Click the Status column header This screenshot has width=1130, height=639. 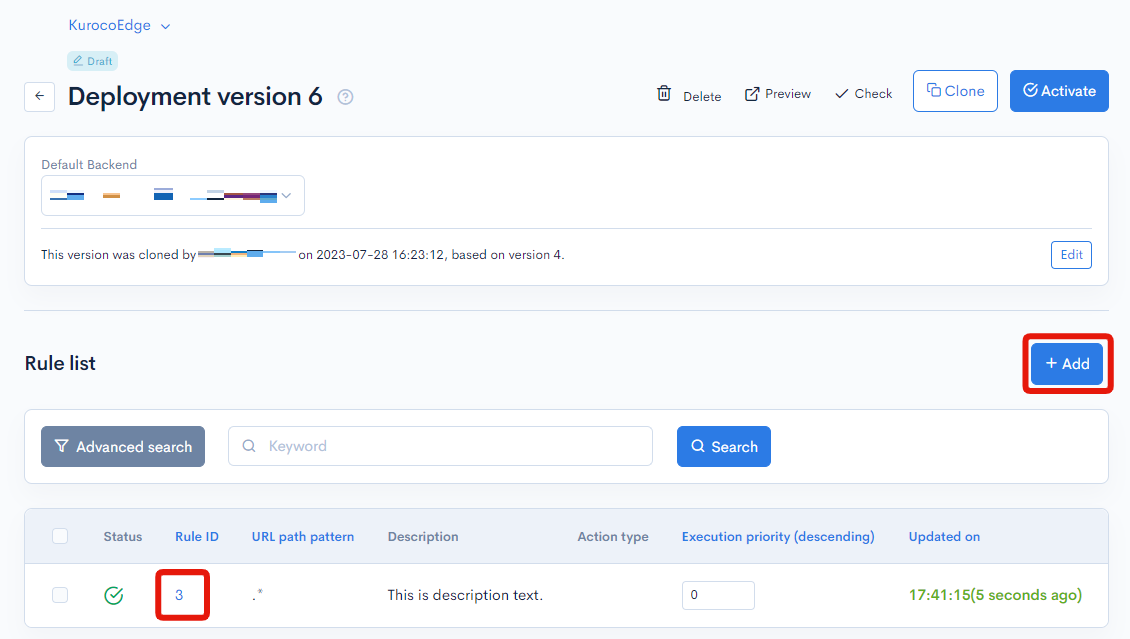(x=123, y=537)
